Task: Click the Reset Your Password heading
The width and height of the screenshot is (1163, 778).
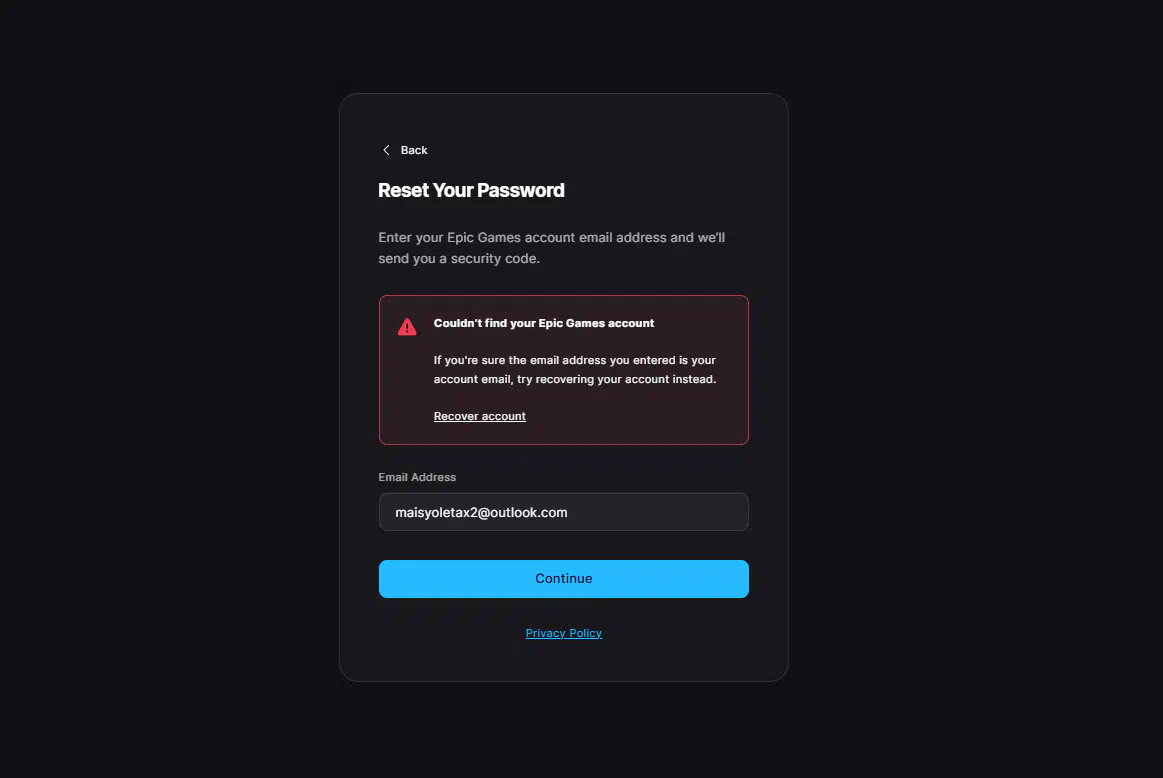Action: tap(471, 190)
